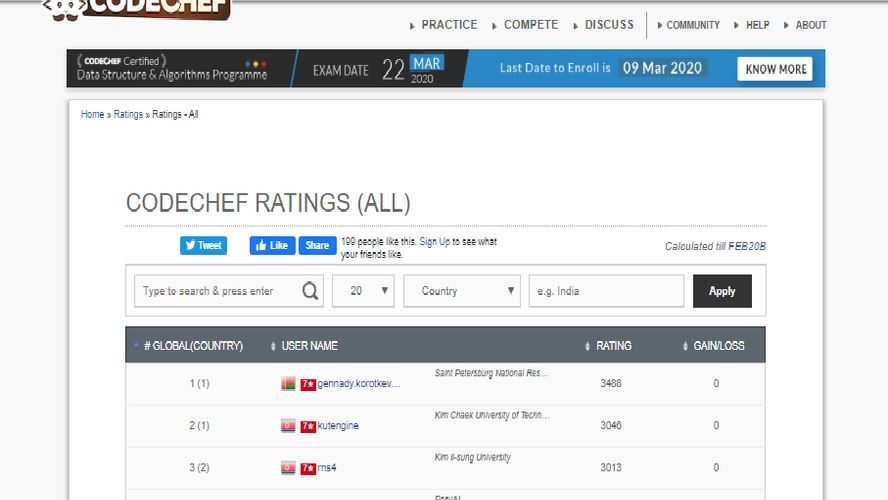The width and height of the screenshot is (888, 500).
Task: Expand the Practice menu
Action: click(x=449, y=25)
